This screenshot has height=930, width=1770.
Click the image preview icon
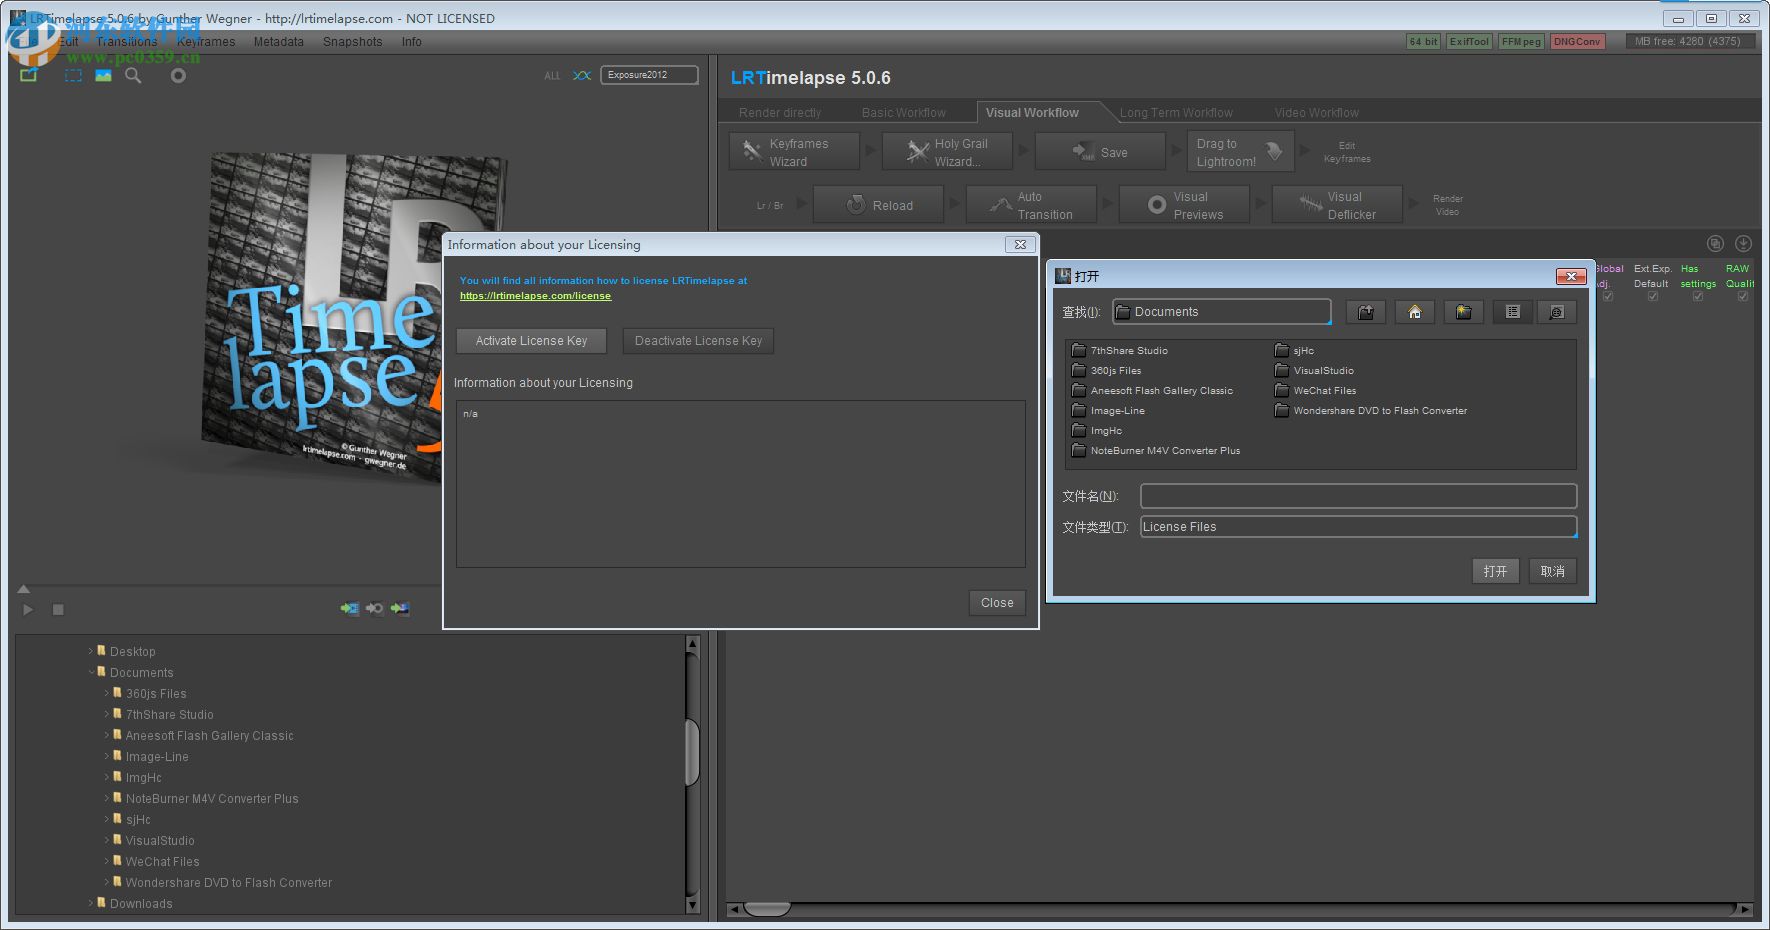tap(103, 75)
